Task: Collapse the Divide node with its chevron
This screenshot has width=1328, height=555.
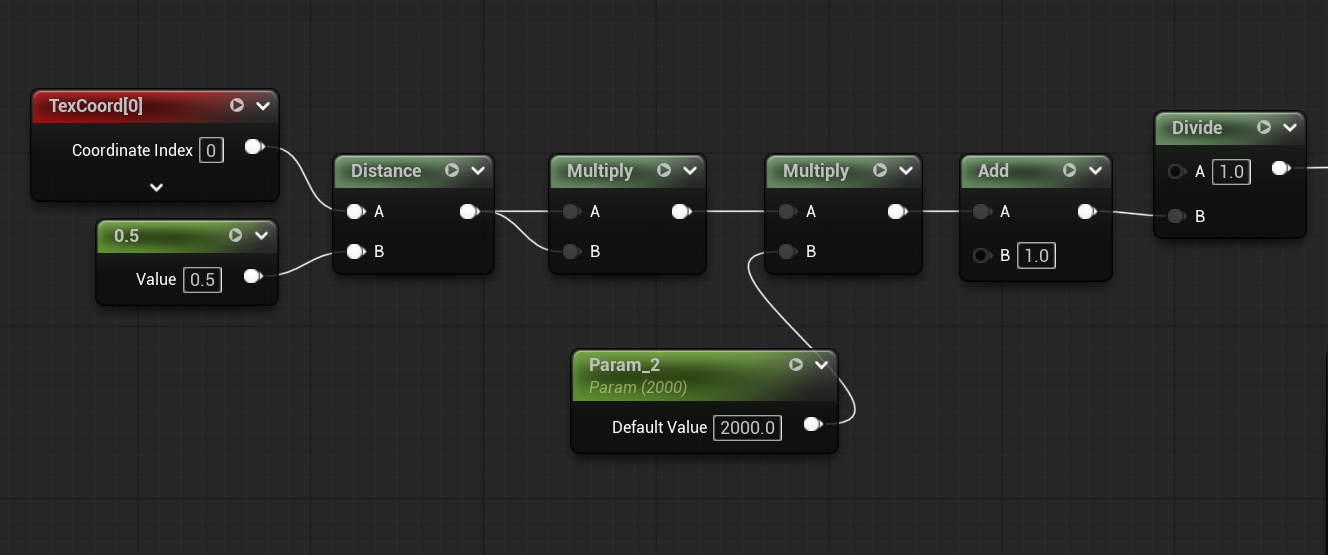Action: click(1289, 127)
